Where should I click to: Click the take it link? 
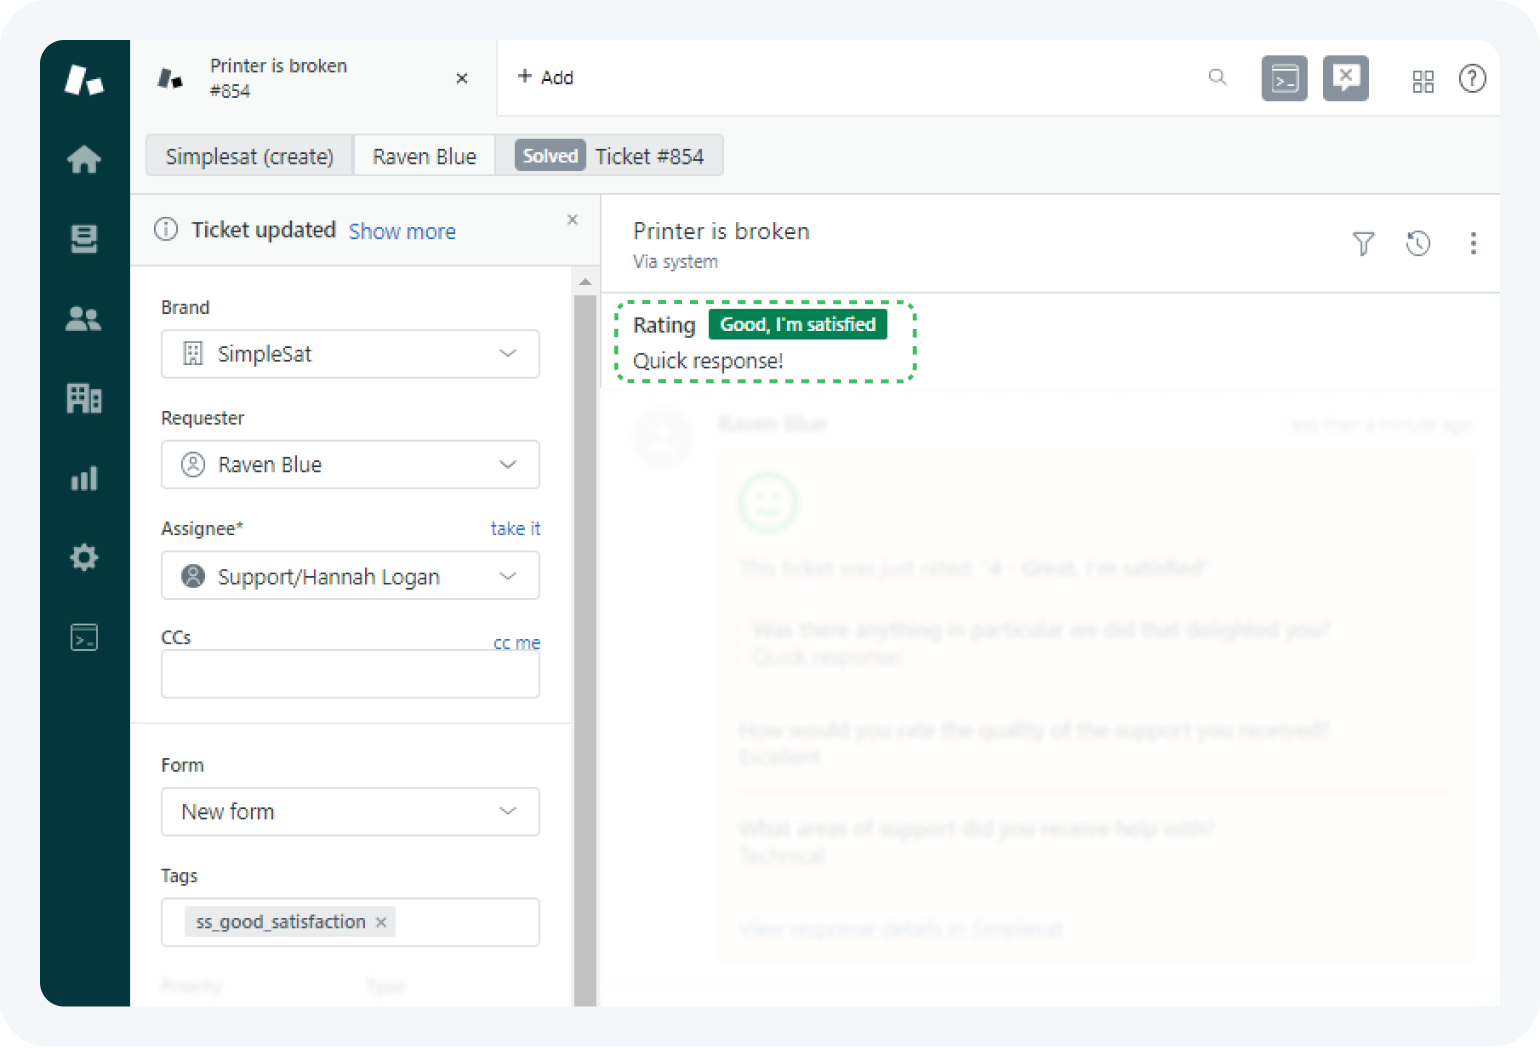[515, 529]
